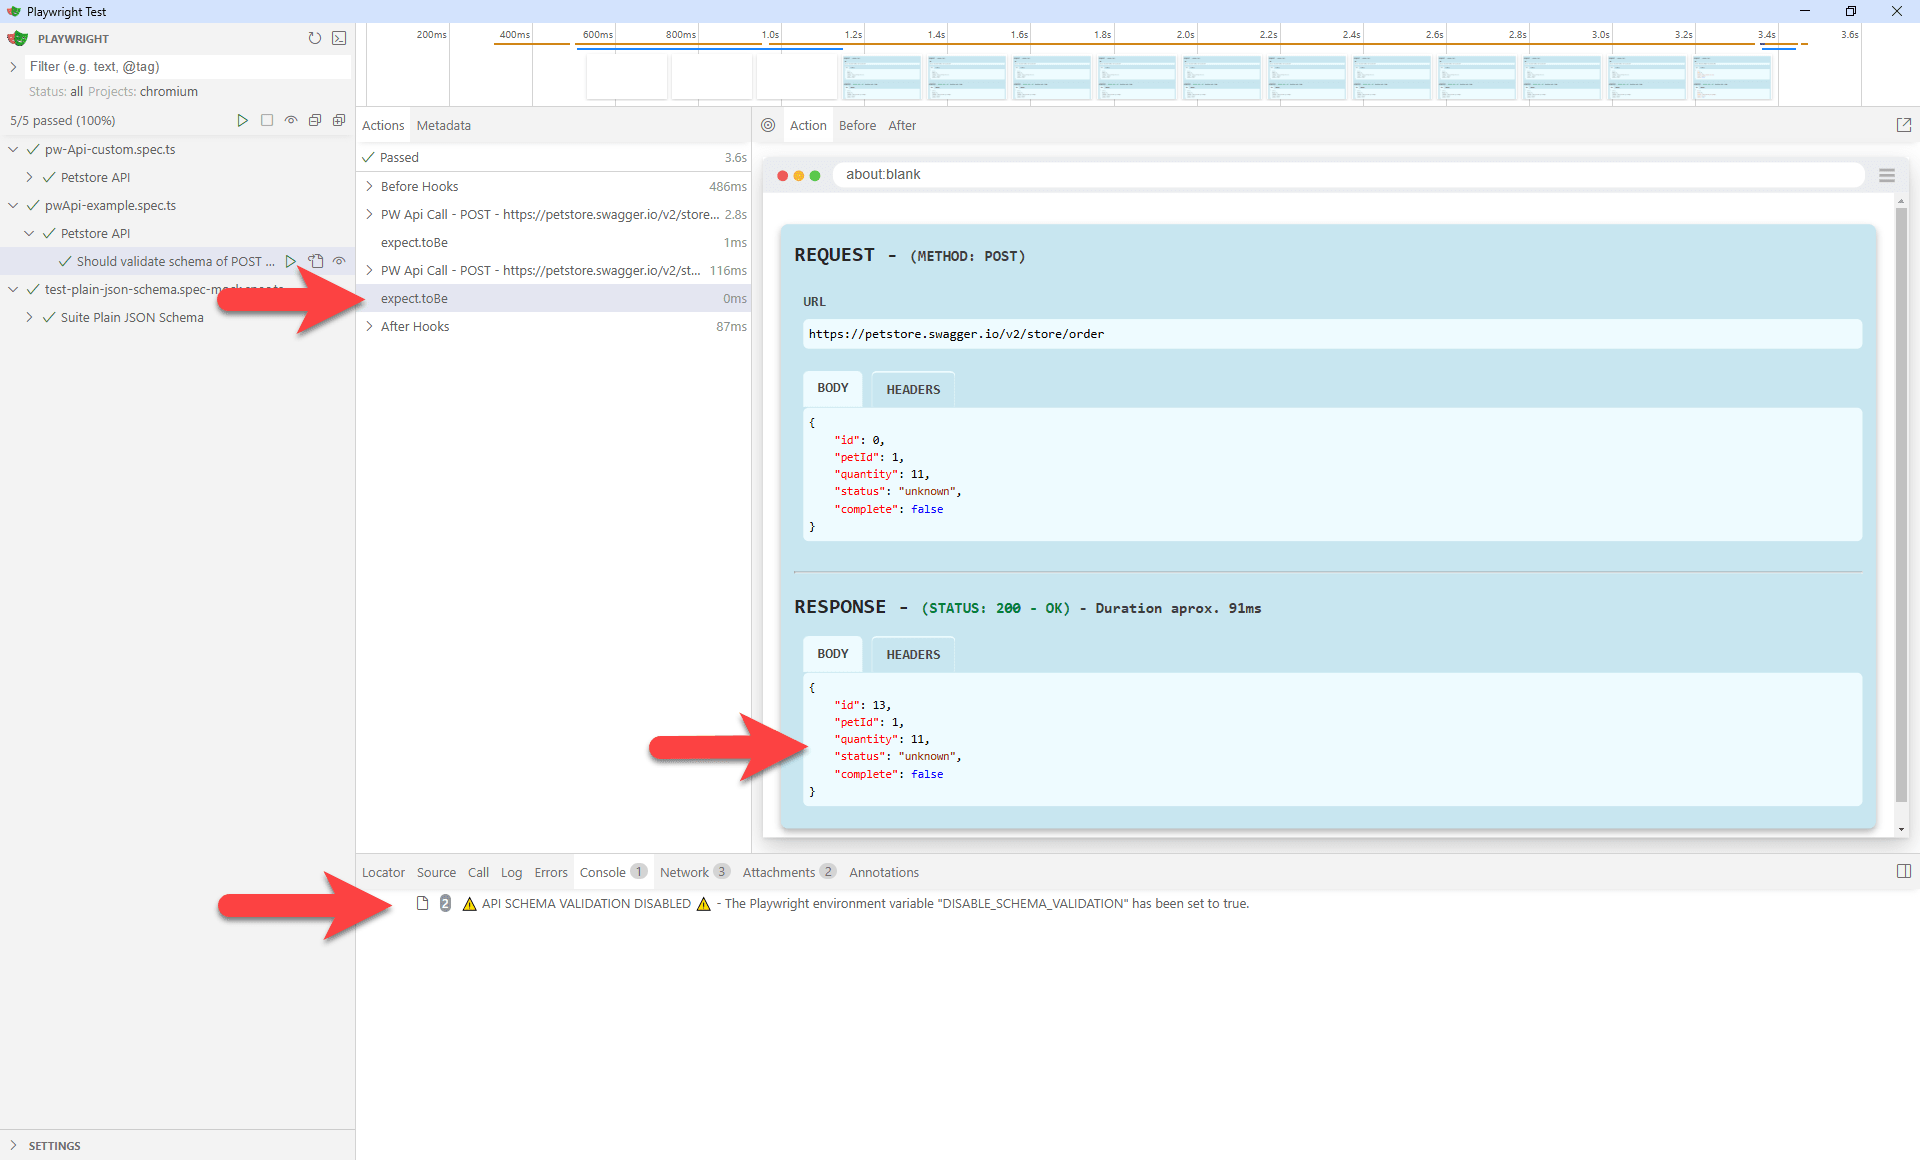This screenshot has height=1160, width=1920.
Task: Expand the pw-Api-custom.spec.ts Petstore API suite
Action: [x=29, y=177]
